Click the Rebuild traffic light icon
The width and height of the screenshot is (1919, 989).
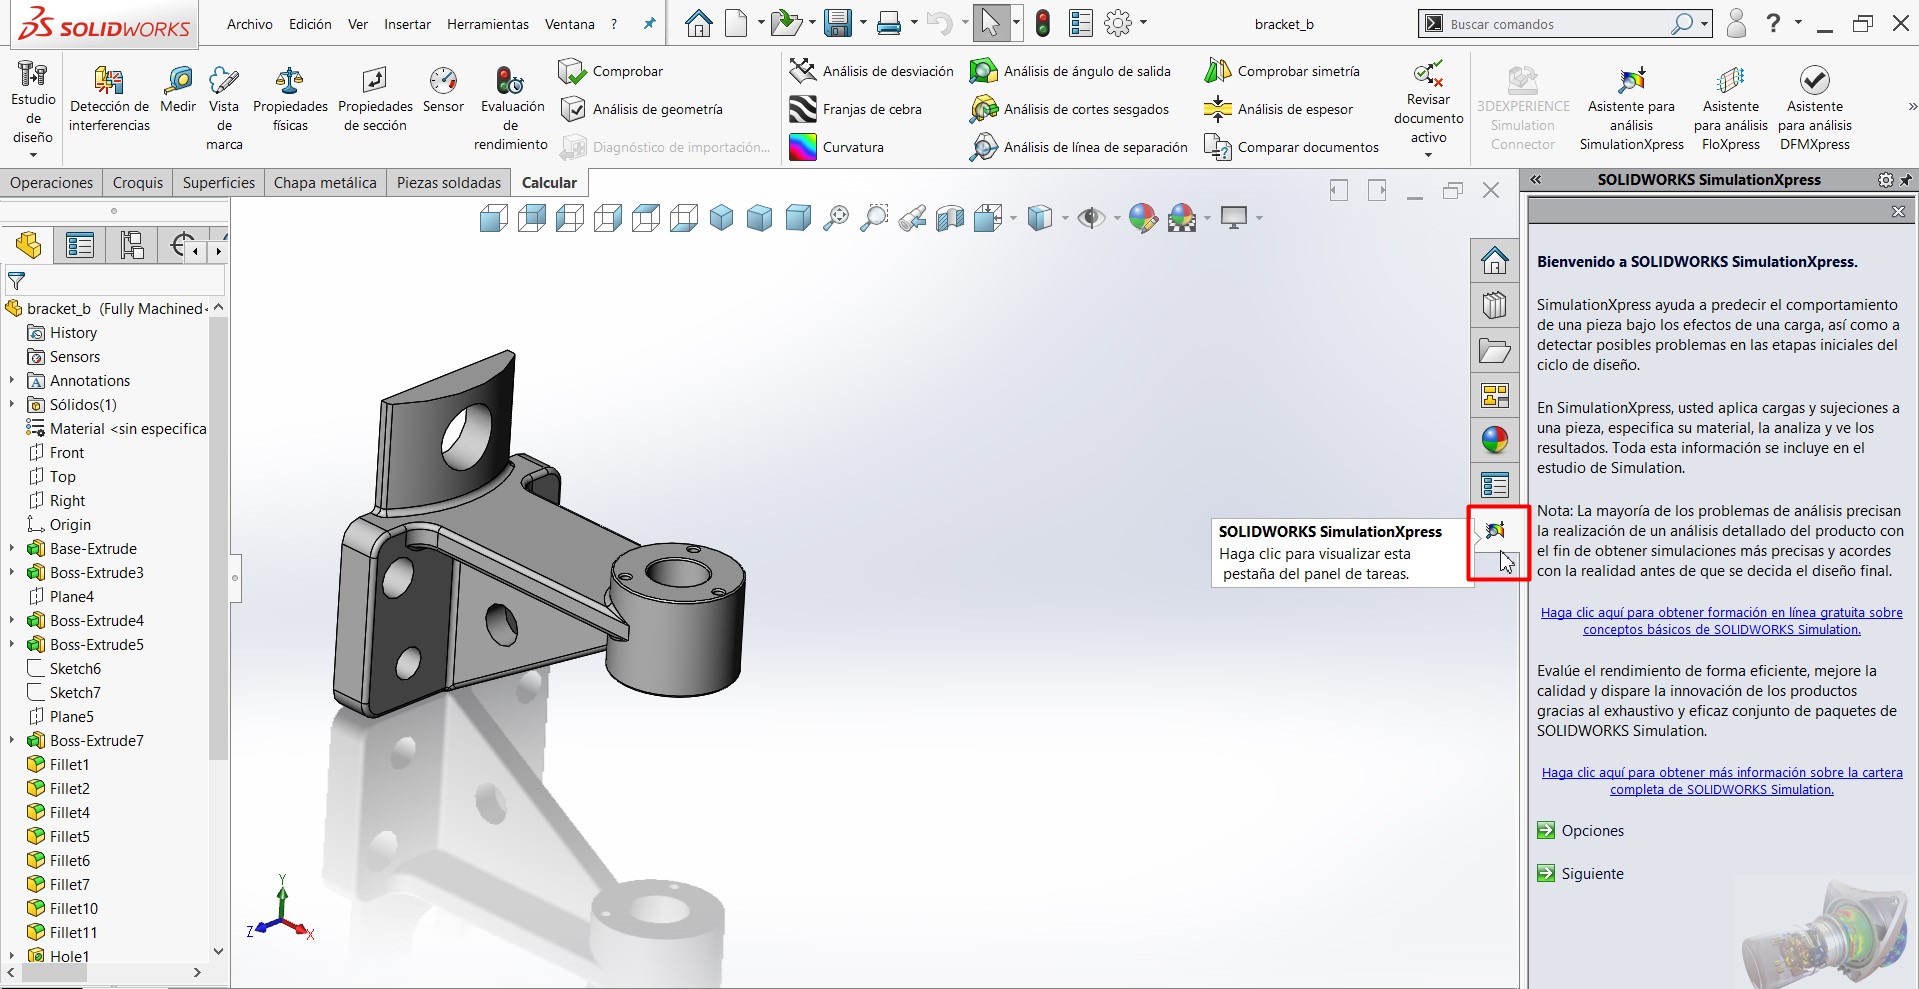tap(1043, 23)
